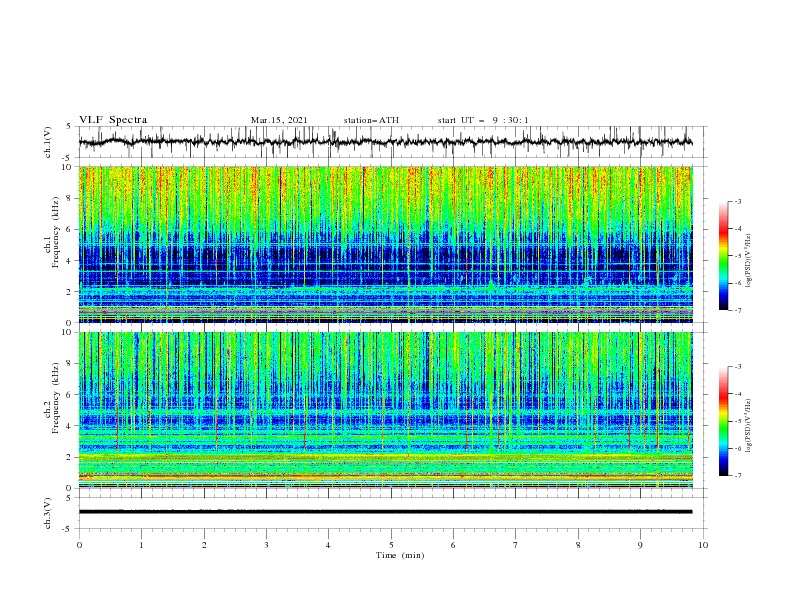Click the ch.1 'Frequency (kHz)' axis label
The height and width of the screenshot is (612, 792).
(x=57, y=230)
